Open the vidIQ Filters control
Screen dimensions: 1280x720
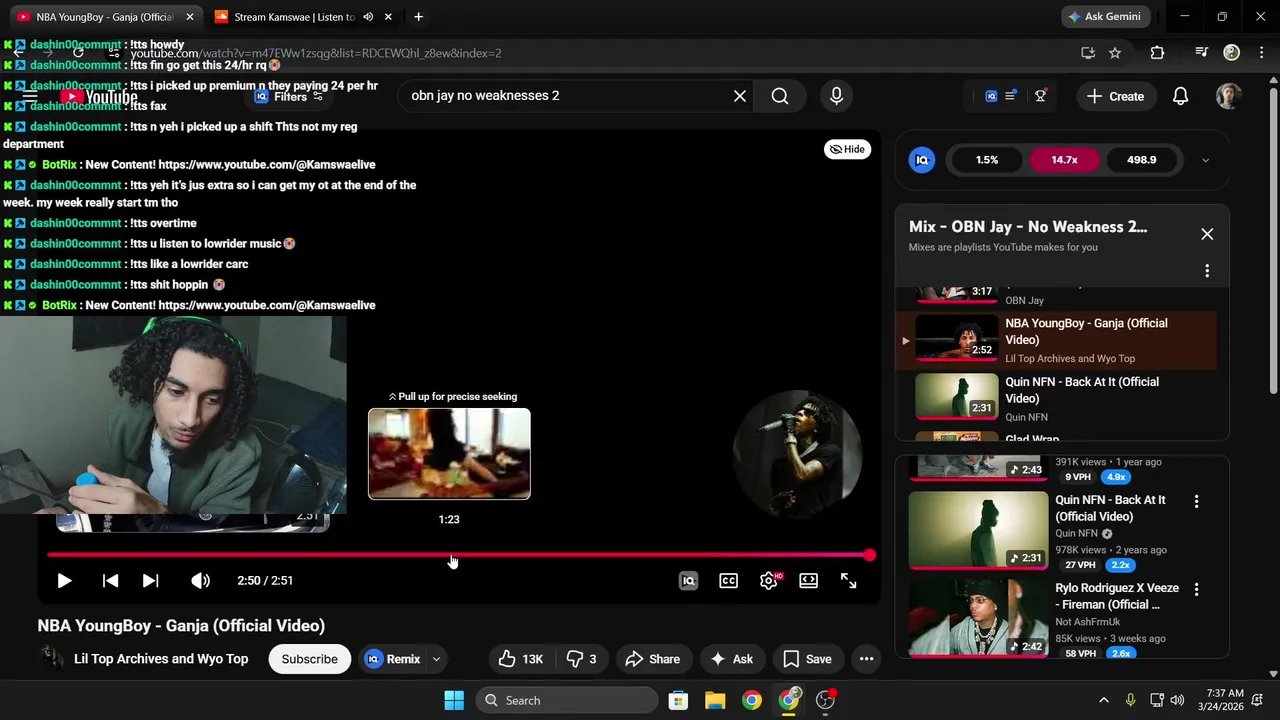288,97
